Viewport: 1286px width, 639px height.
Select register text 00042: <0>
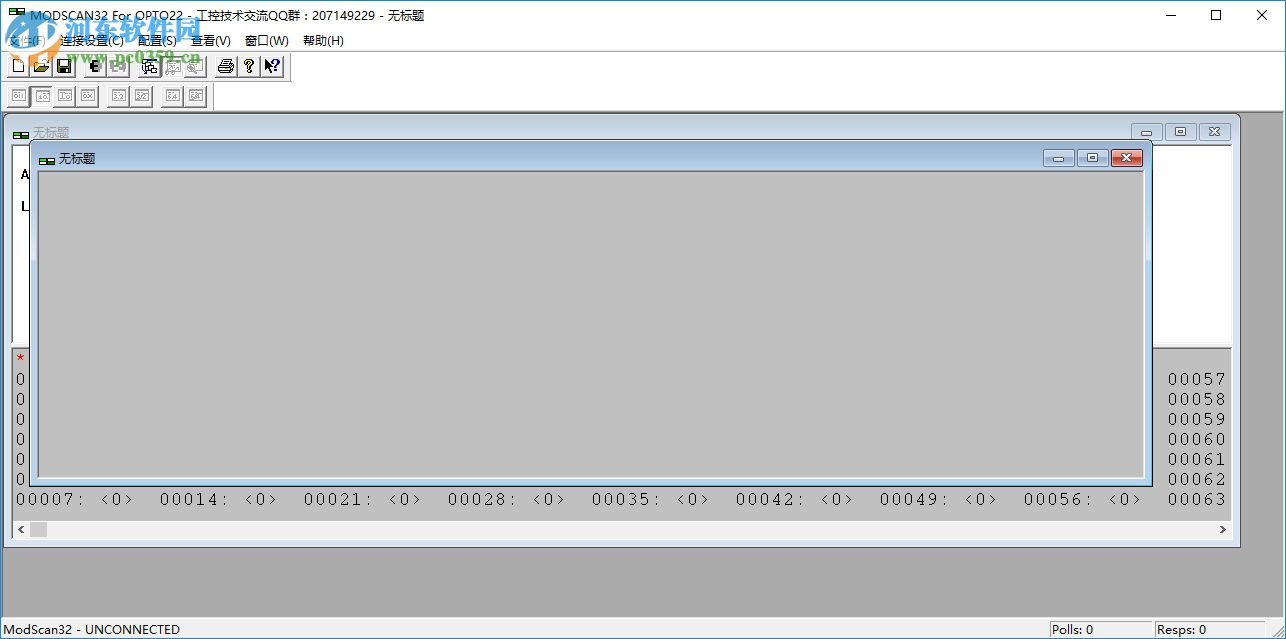tap(794, 499)
